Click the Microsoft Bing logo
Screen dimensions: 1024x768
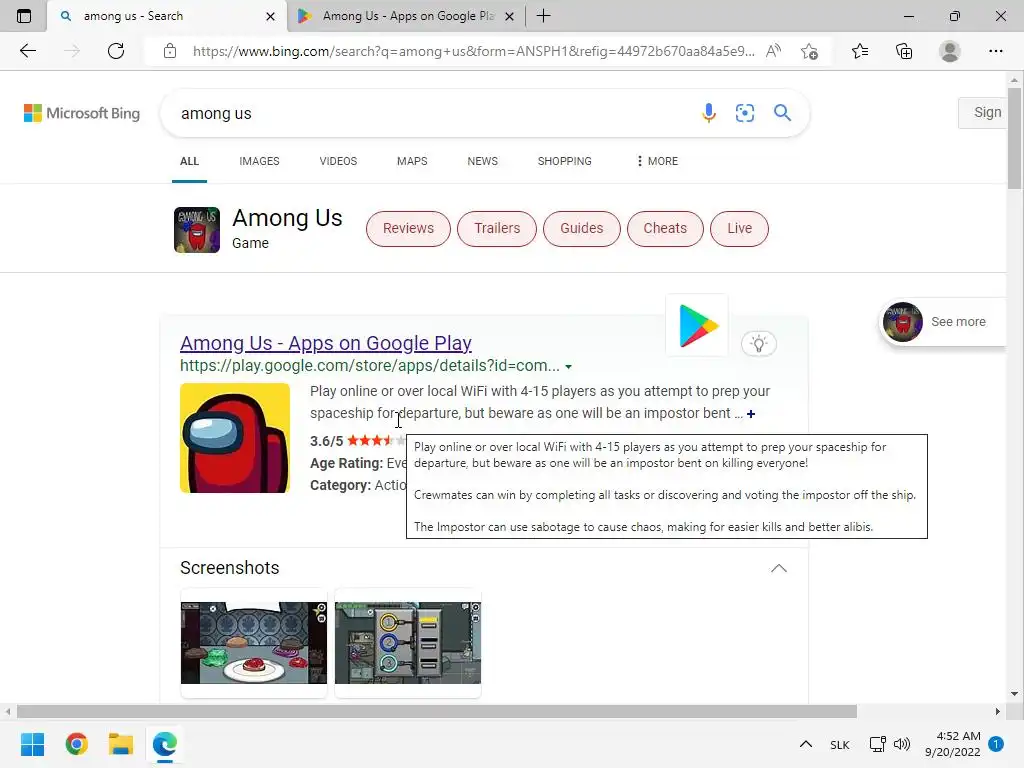82,113
